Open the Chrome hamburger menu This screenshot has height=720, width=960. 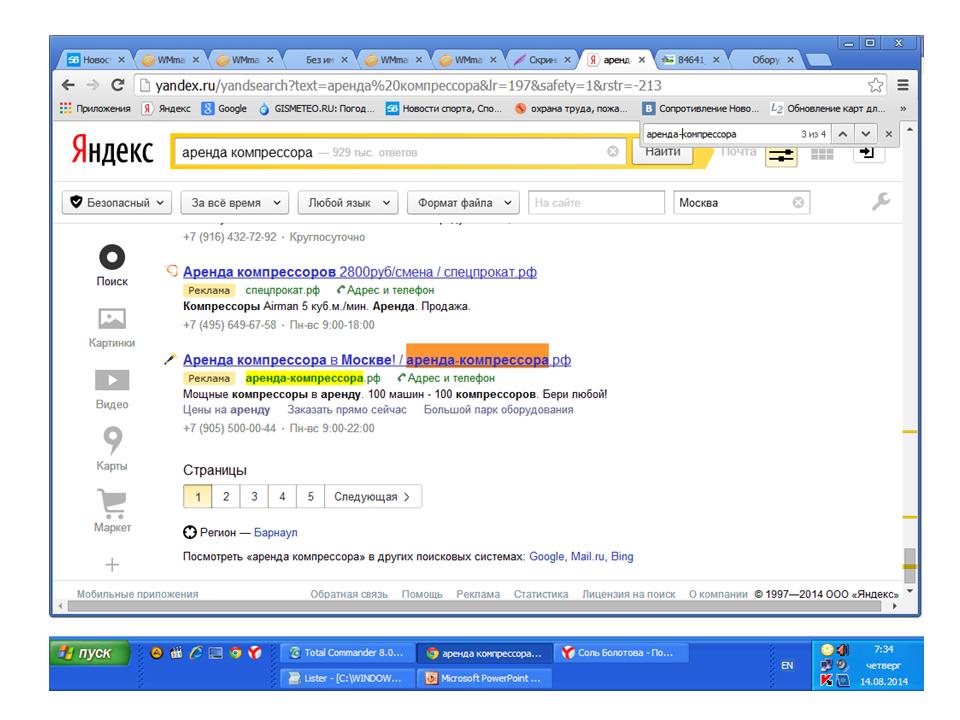(902, 85)
